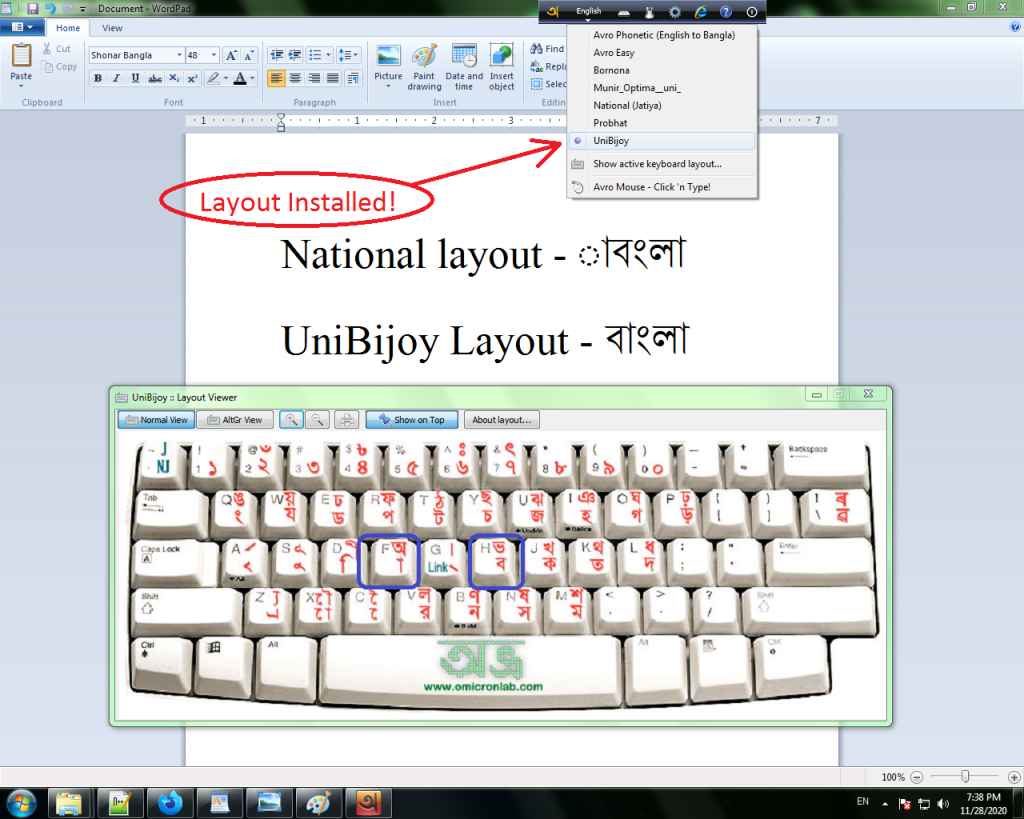Select Avro Phonetic (English to Bangla) layout
The width and height of the screenshot is (1024, 819).
(x=664, y=35)
